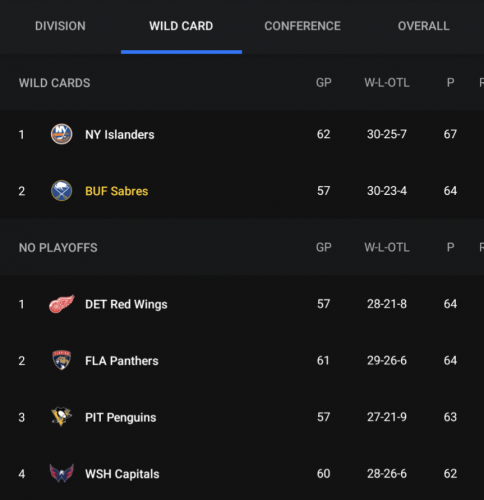Open the DET Red Wings team page
This screenshot has height=500, width=484.
(126, 304)
